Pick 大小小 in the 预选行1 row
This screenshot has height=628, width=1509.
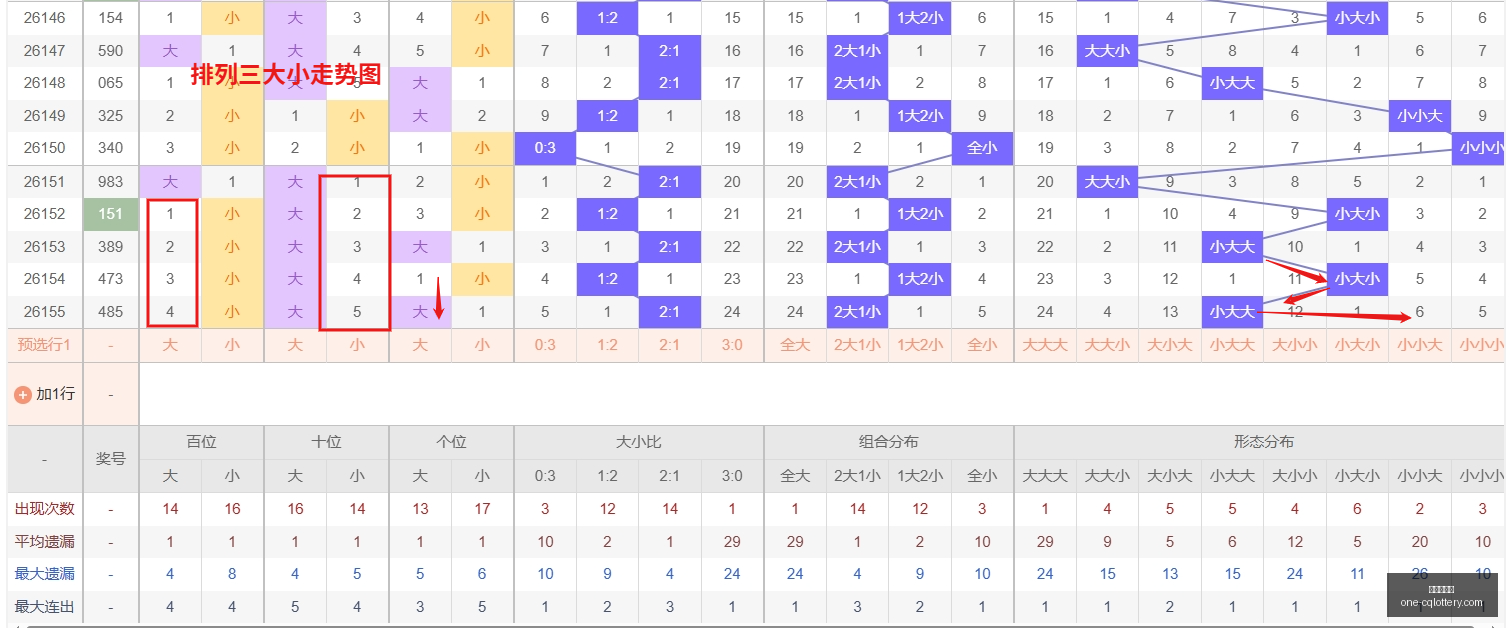tap(1295, 345)
